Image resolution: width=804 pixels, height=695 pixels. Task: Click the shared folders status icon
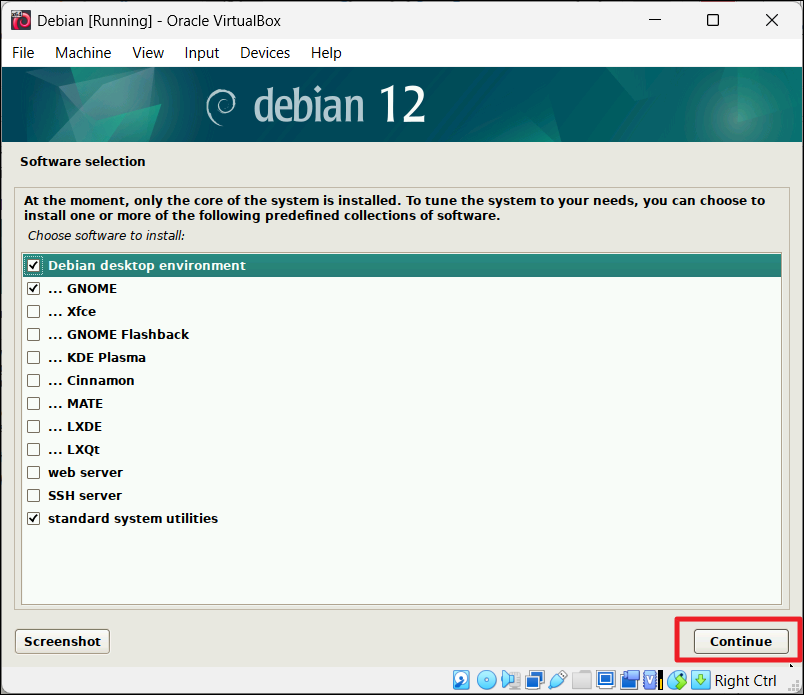tap(582, 680)
